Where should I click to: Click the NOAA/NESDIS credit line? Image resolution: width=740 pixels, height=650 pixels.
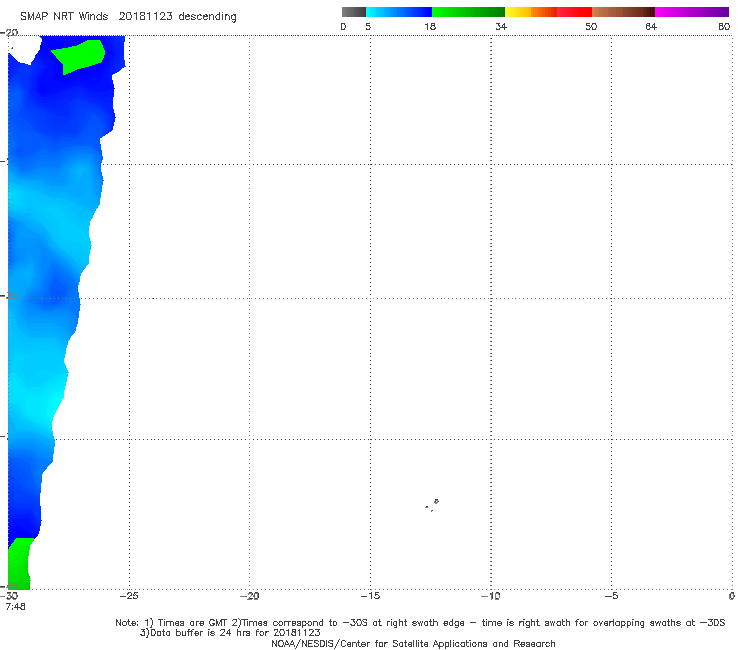[x=413, y=644]
